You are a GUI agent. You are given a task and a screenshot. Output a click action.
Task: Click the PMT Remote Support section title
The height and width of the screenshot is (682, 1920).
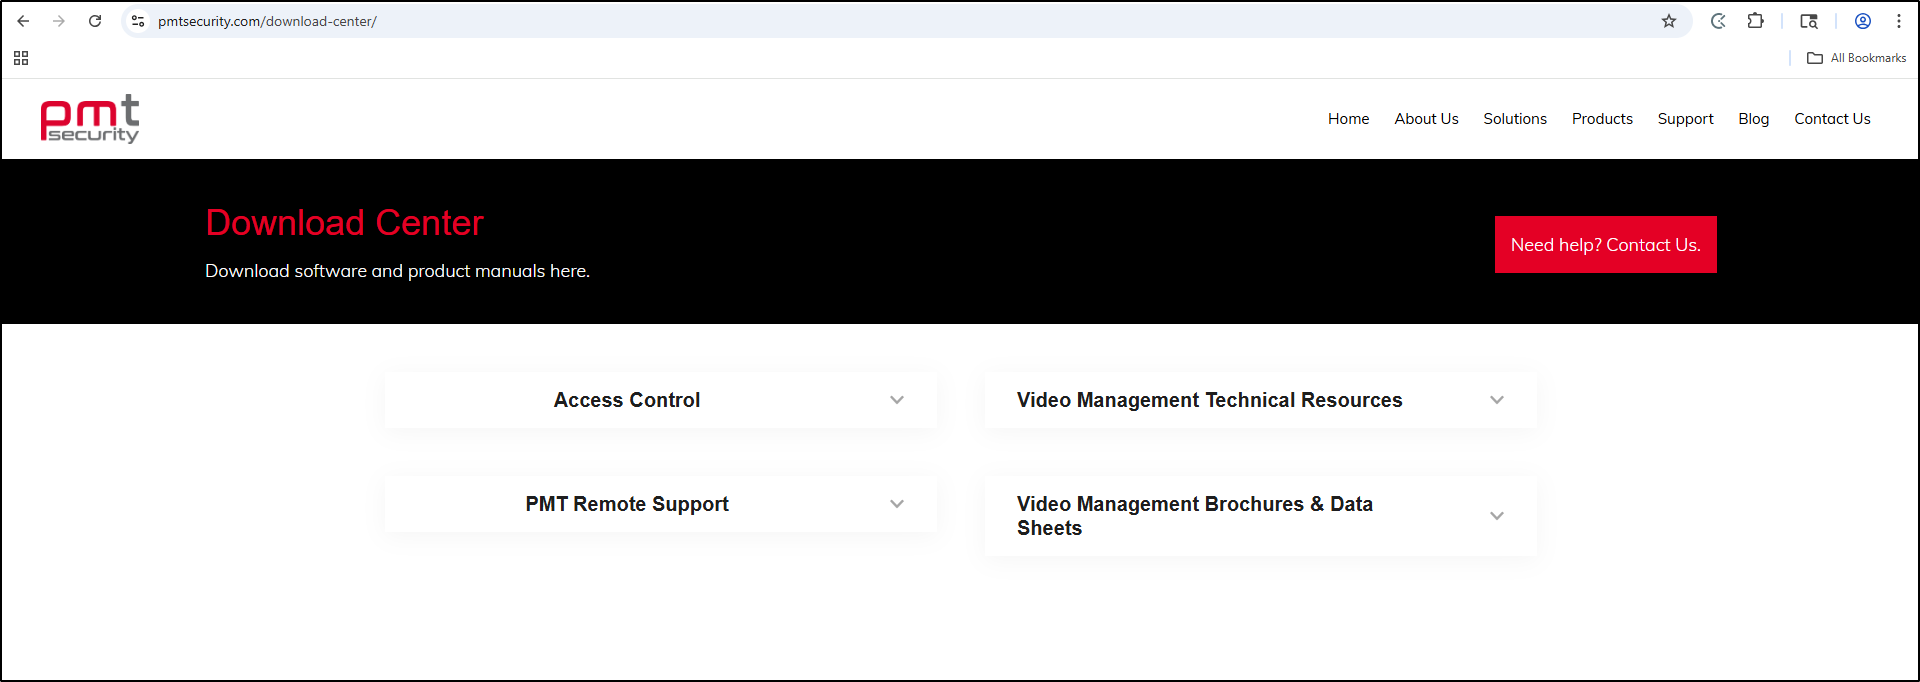point(627,504)
